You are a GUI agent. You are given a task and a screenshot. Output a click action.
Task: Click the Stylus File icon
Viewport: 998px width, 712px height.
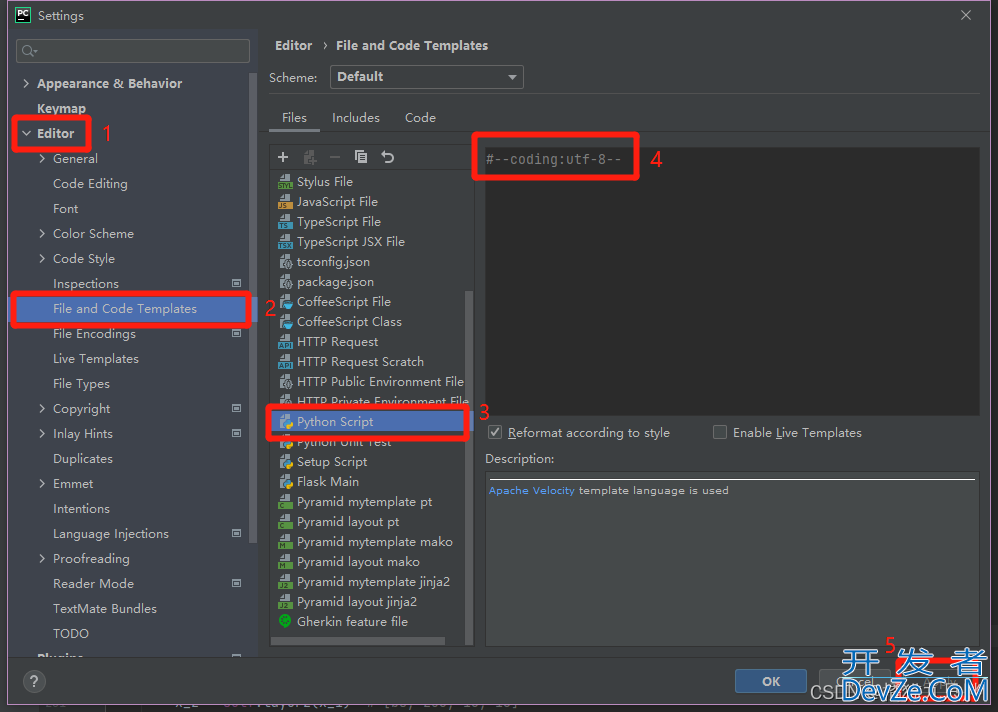click(x=285, y=182)
